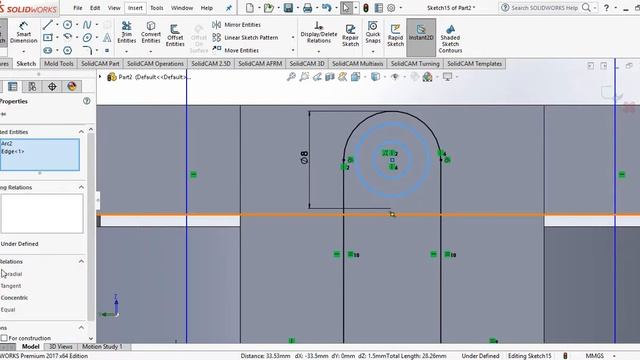Open the Display Style cube icon
Image resolution: width=640 pixels, height=360 pixels.
[x=375, y=77]
